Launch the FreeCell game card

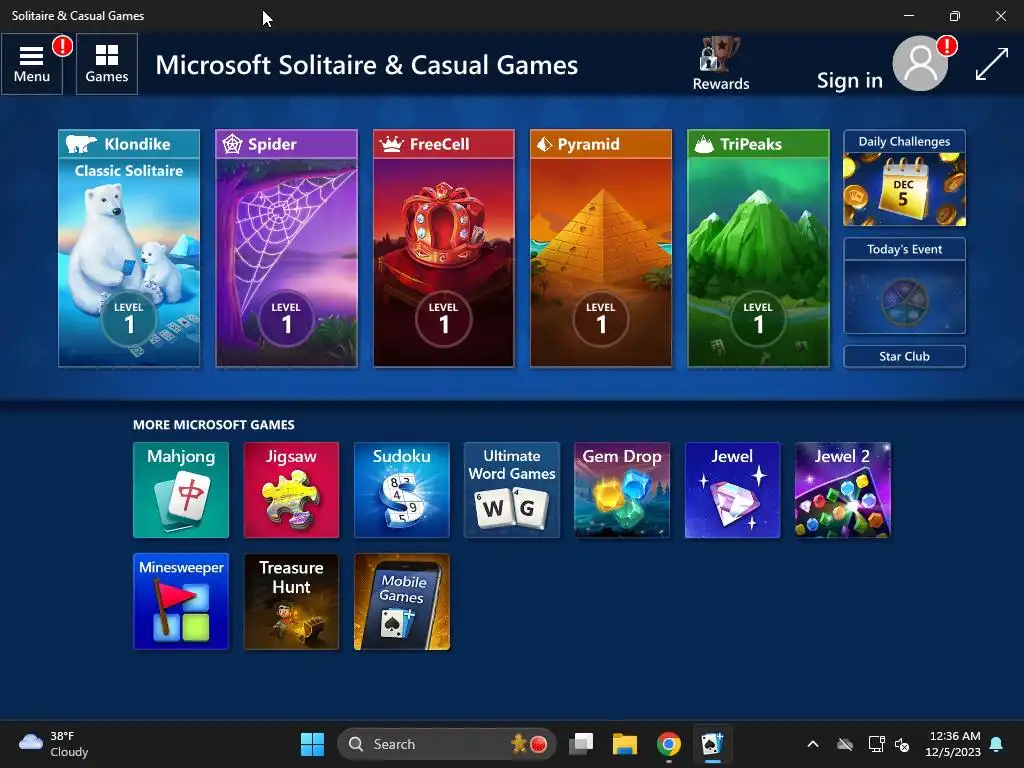[444, 248]
